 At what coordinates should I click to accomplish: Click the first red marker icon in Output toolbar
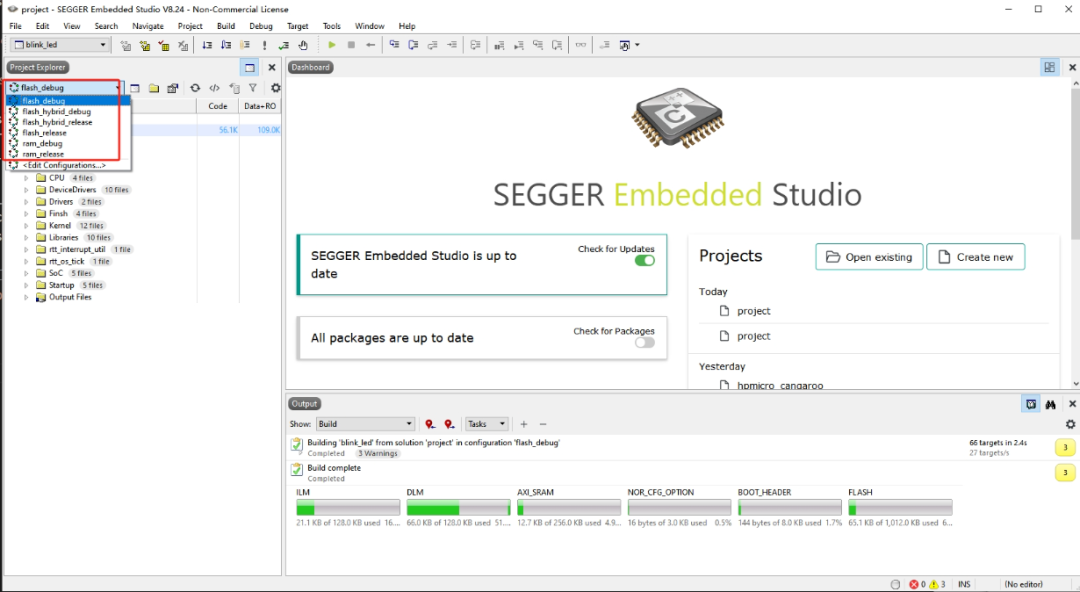(430, 425)
